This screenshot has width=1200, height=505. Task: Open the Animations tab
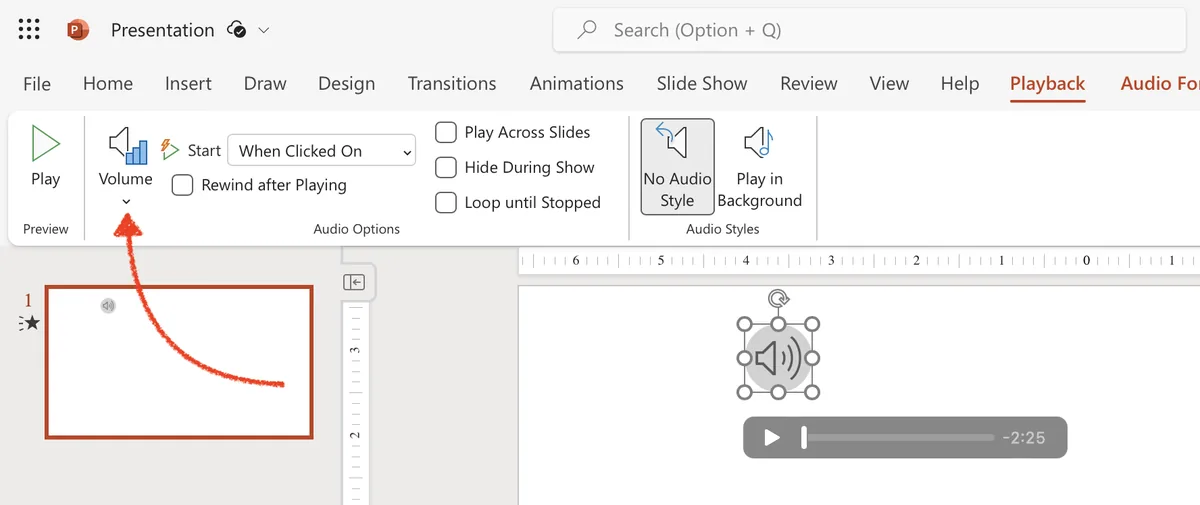(577, 83)
